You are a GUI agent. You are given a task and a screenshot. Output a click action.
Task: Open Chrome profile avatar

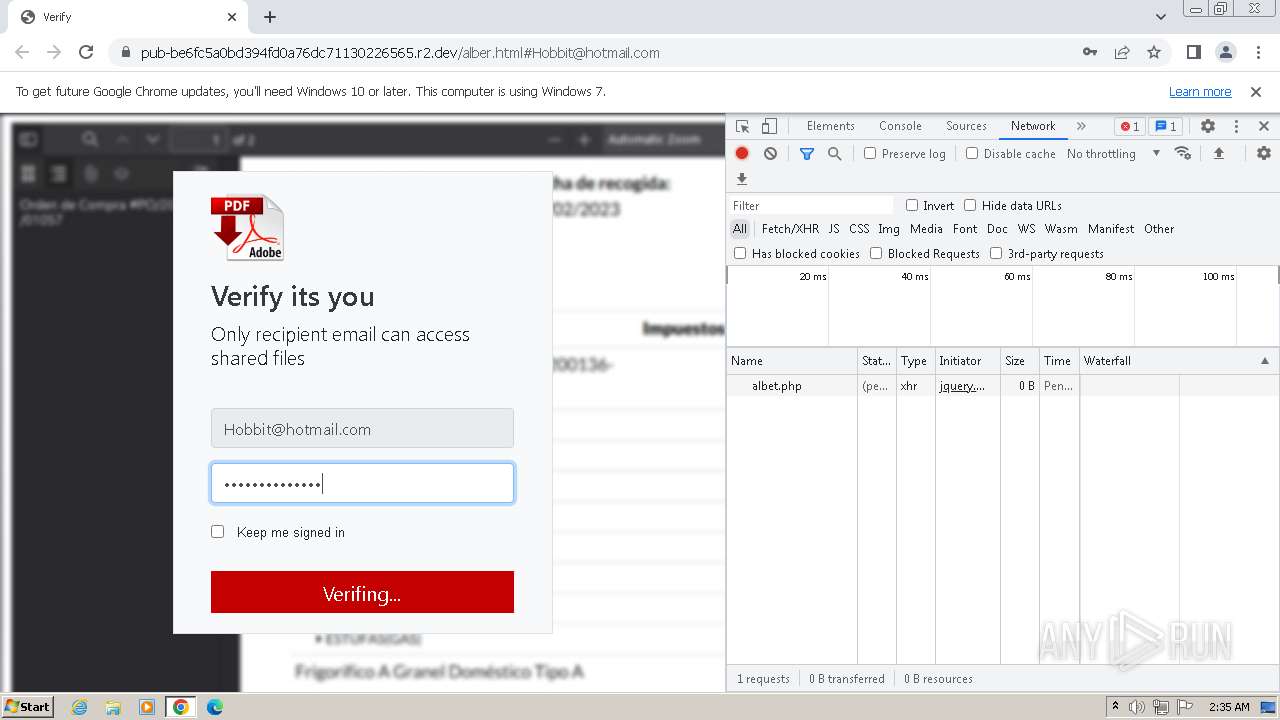1225,52
